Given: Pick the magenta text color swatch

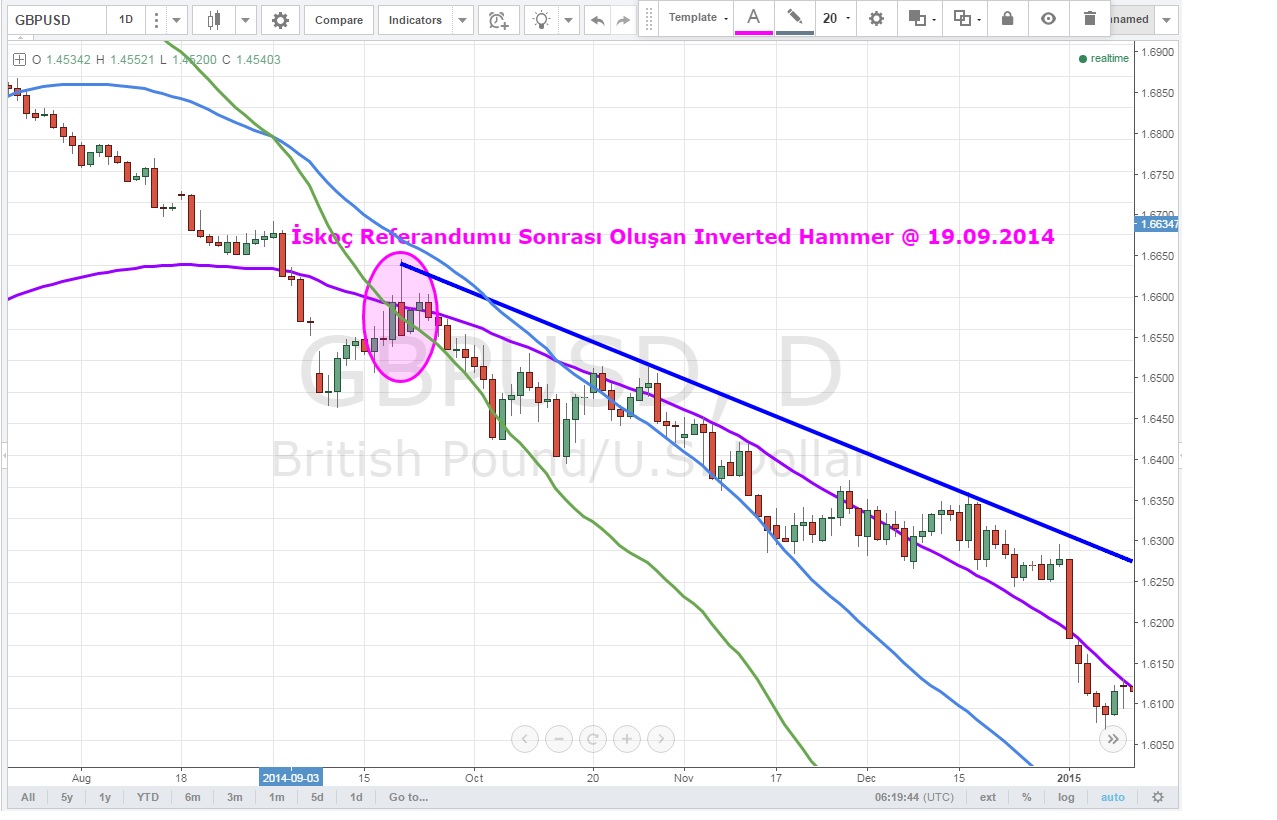Looking at the screenshot, I should pos(753,18).
